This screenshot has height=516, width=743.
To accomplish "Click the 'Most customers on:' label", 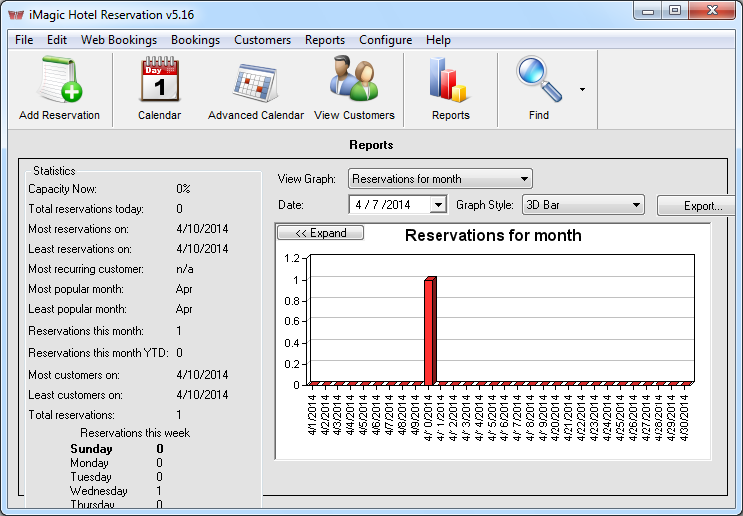I will click(74, 375).
